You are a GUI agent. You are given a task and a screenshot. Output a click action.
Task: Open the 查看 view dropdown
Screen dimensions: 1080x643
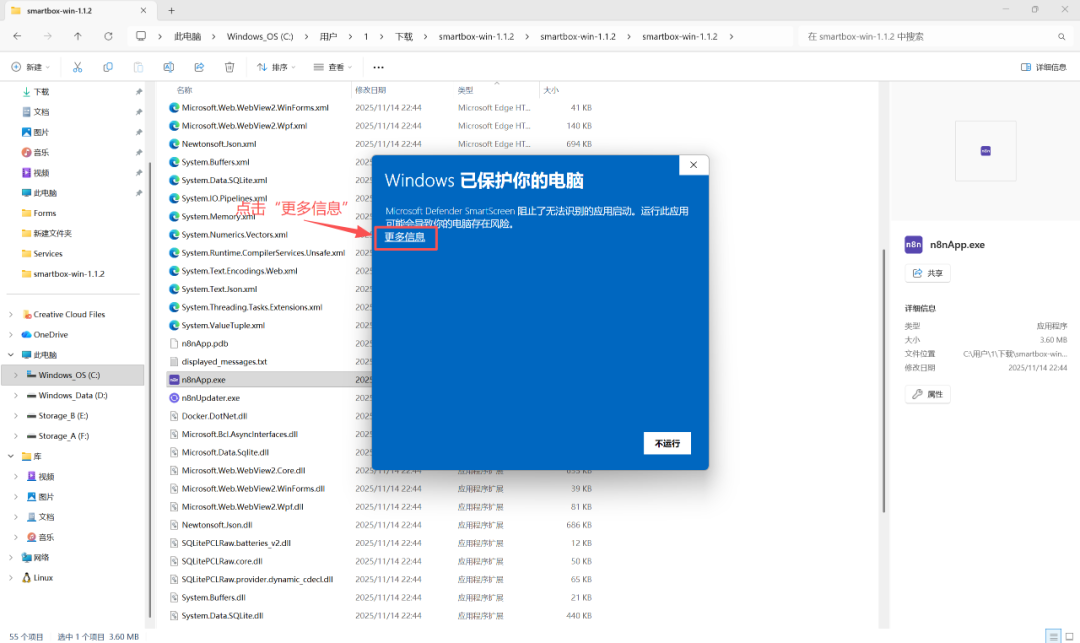click(x=333, y=67)
